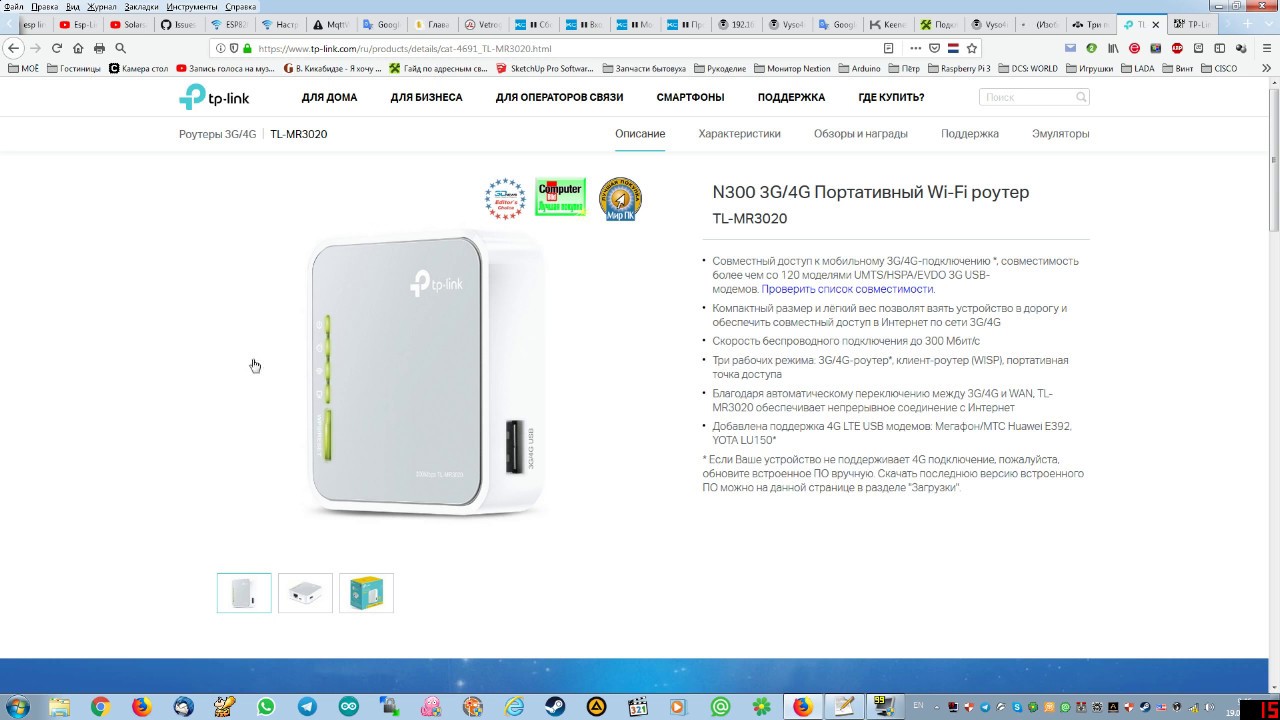Open the Firefox hamburger menu

pos(1266,48)
